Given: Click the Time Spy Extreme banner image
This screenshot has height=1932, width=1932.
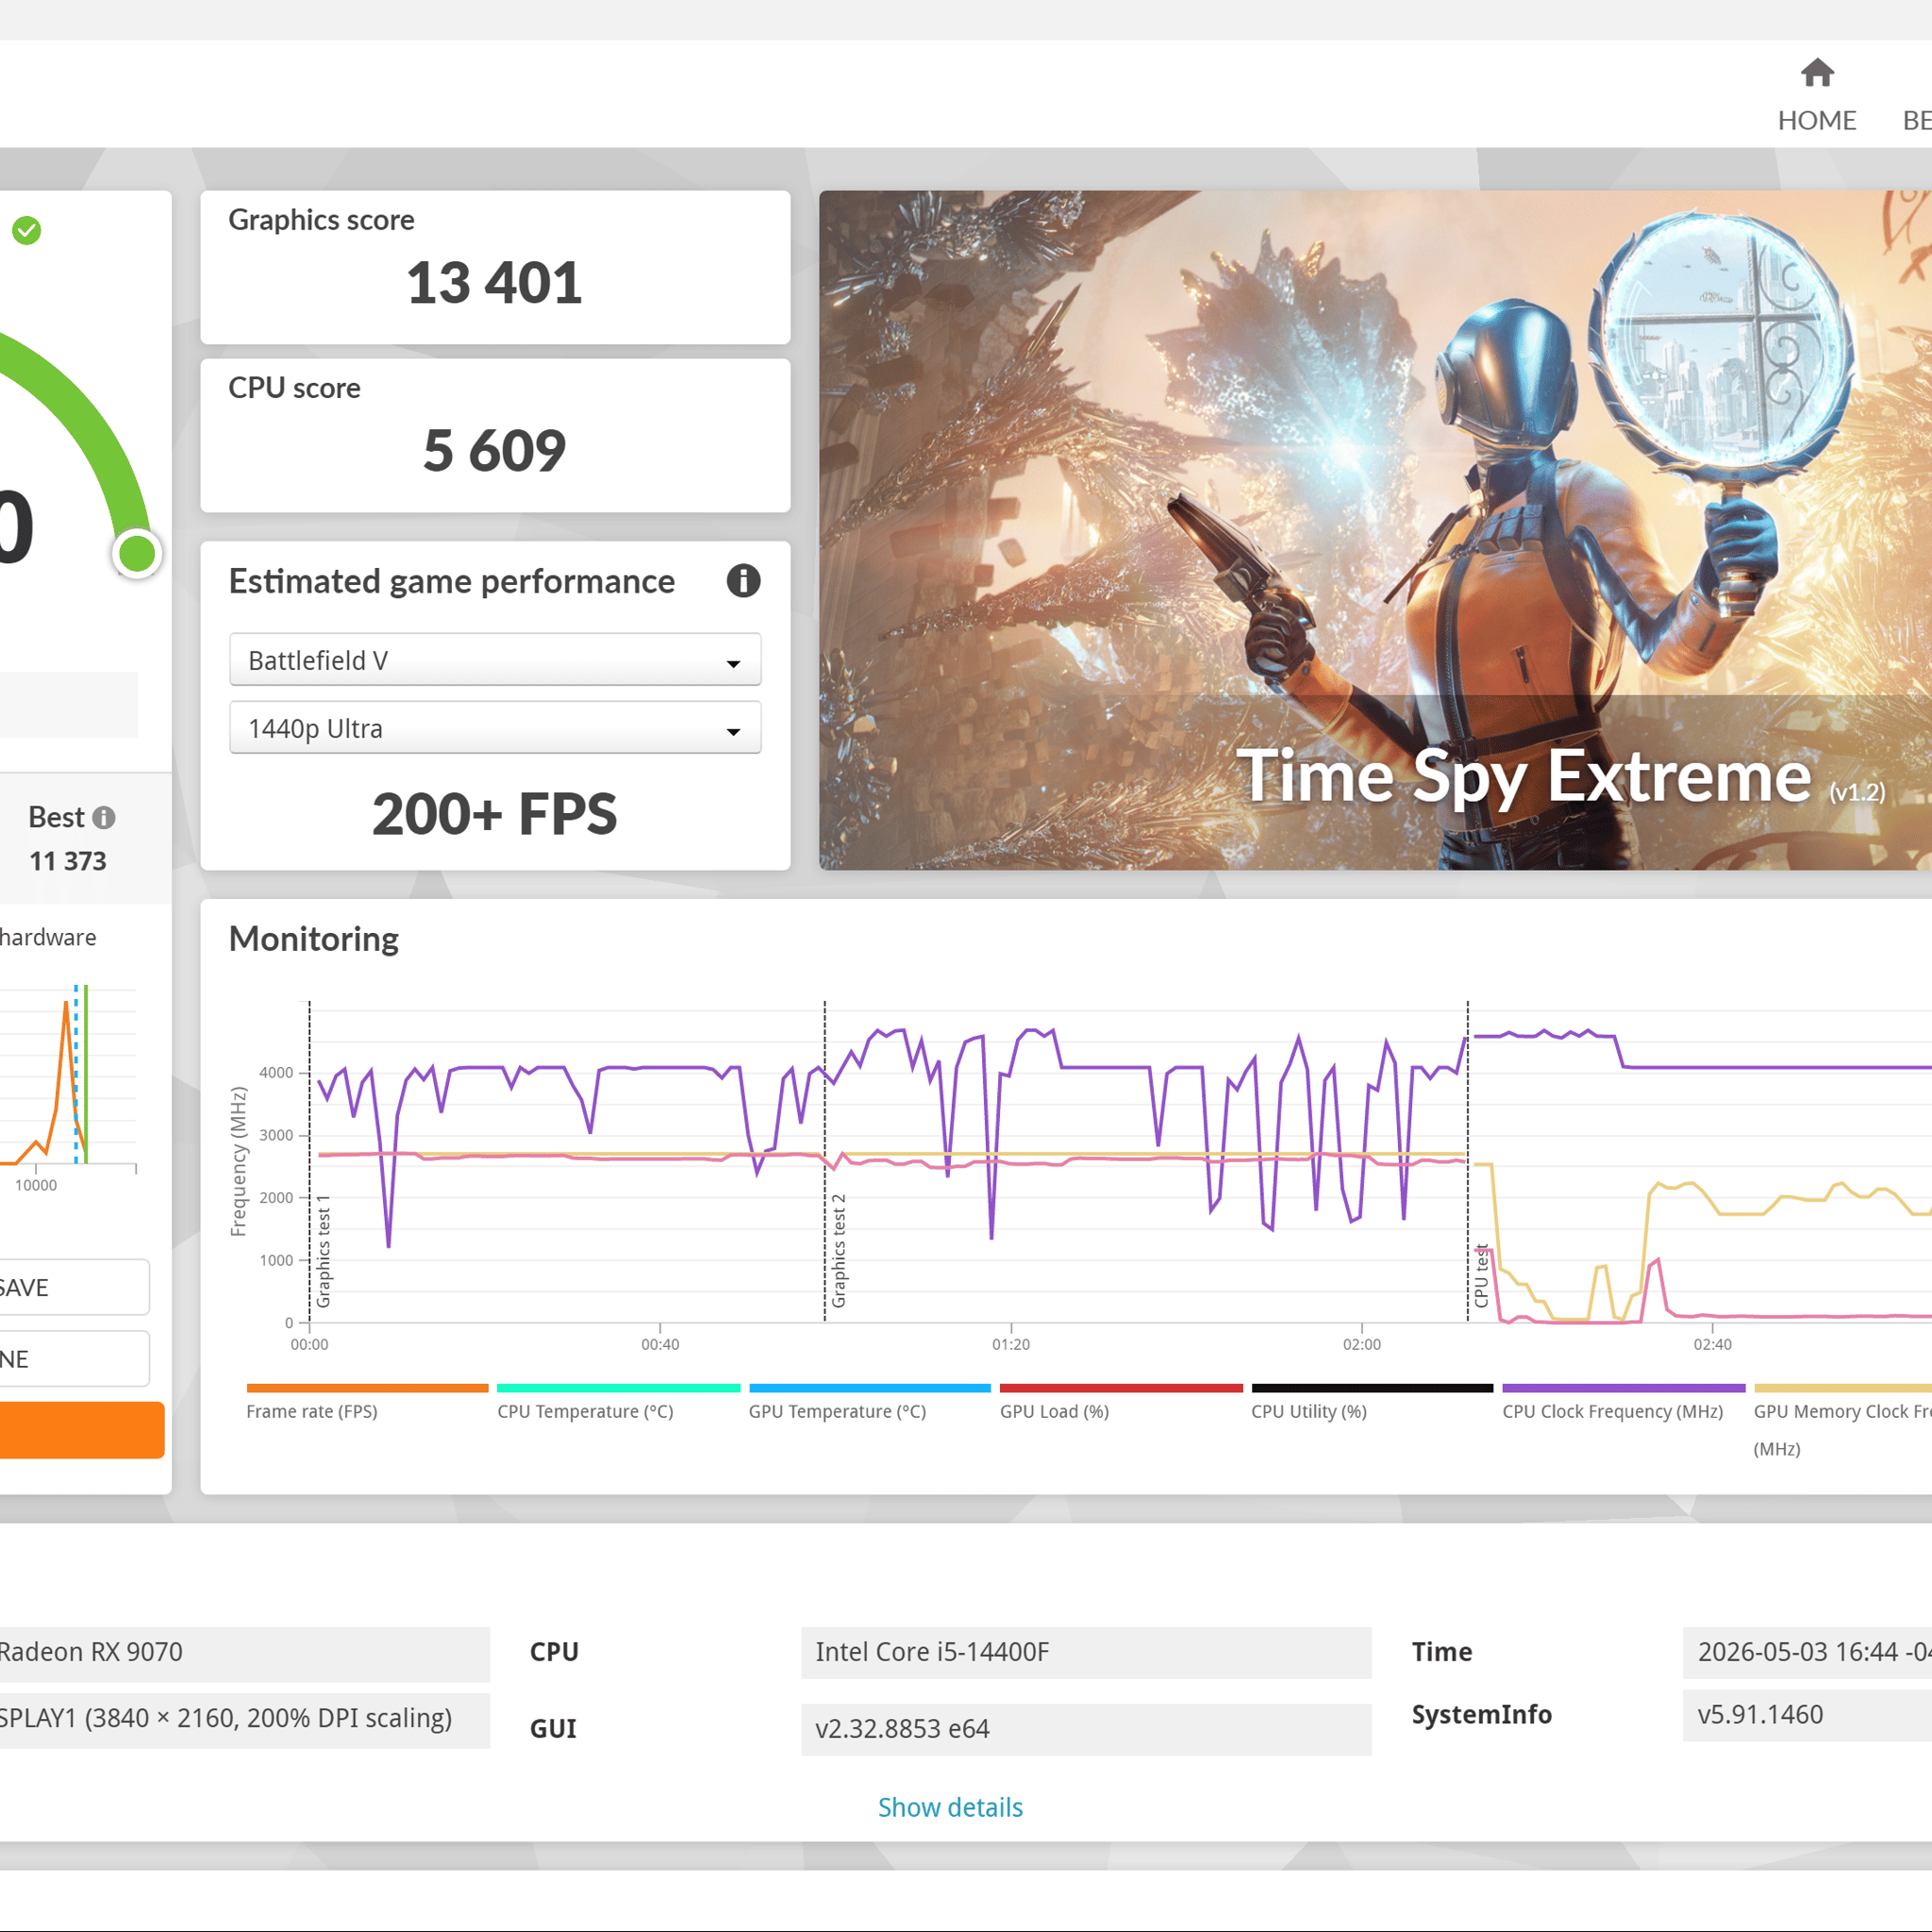Looking at the screenshot, I should point(1375,530).
